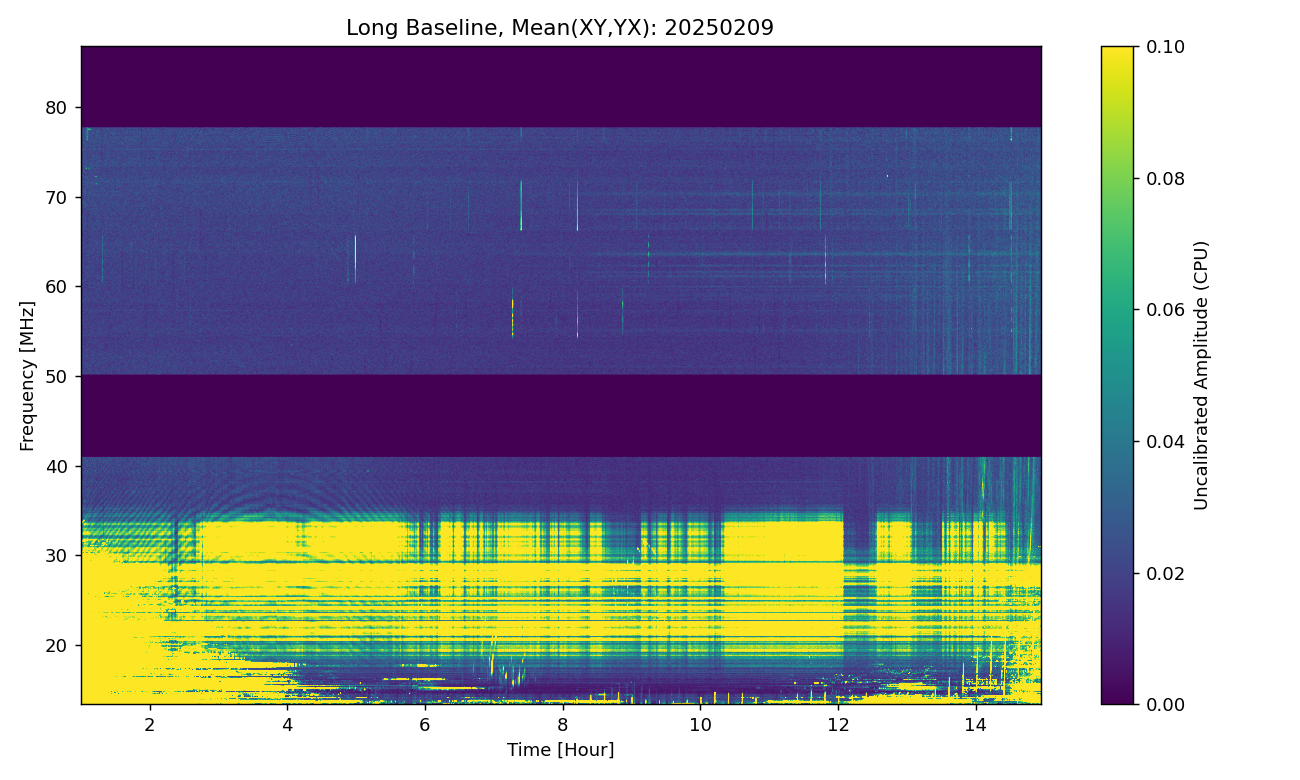Screen dimensions: 1300x780
Task: Click the "Uncalibrated Amplitude (CPU)" colorbar label
Action: click(x=1202, y=375)
